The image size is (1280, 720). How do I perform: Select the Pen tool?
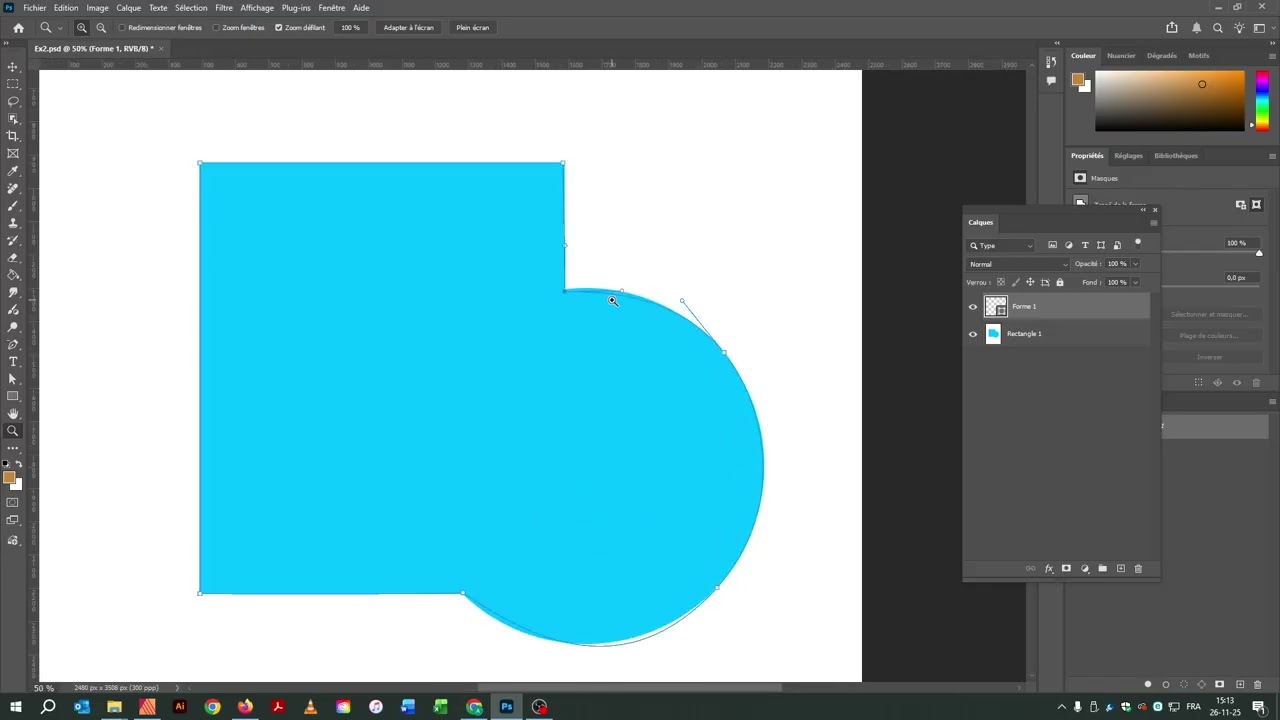pos(13,344)
